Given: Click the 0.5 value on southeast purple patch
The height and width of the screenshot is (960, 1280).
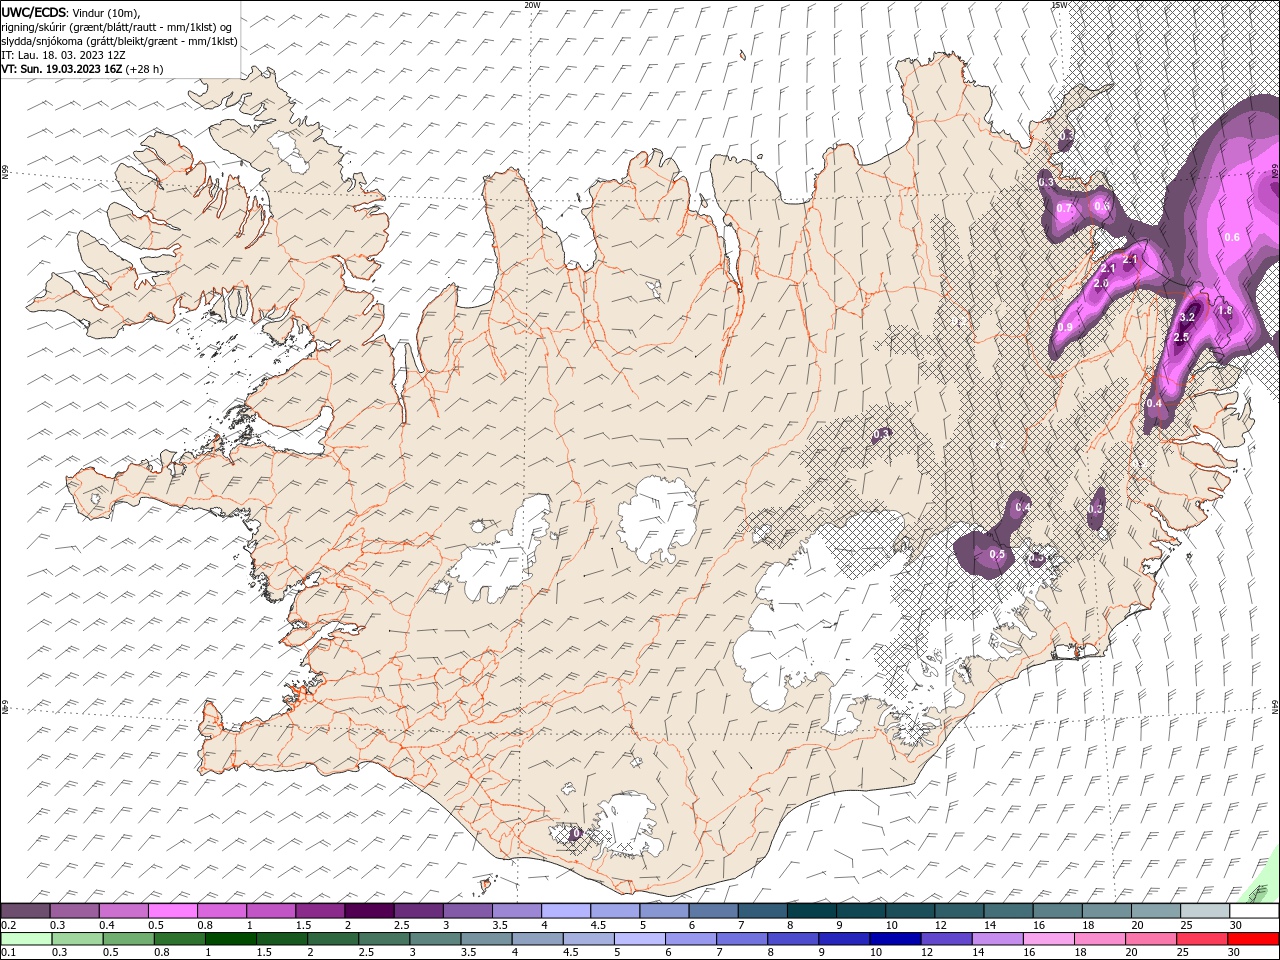Looking at the screenshot, I should click(996, 554).
